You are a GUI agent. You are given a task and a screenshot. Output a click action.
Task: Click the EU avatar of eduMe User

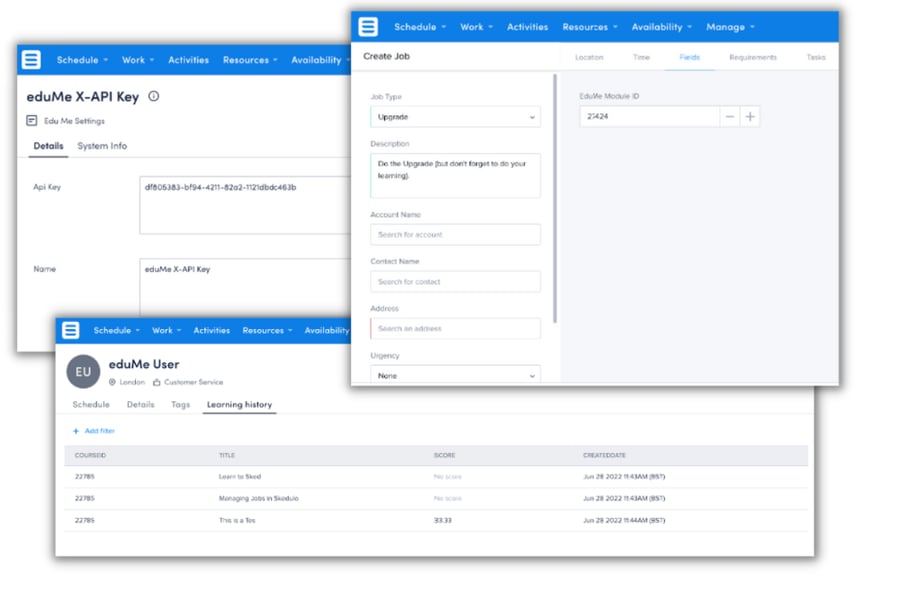pyautogui.click(x=83, y=371)
